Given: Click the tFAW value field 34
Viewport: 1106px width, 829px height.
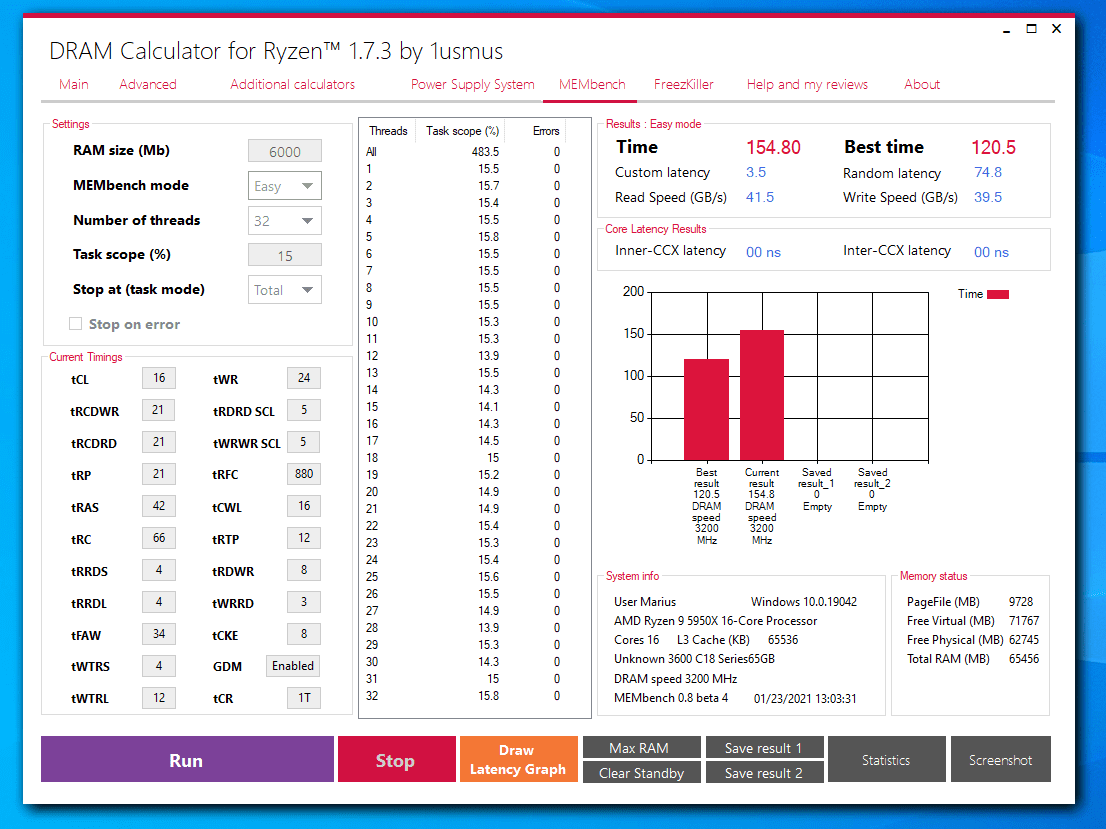Looking at the screenshot, I should 159,634.
